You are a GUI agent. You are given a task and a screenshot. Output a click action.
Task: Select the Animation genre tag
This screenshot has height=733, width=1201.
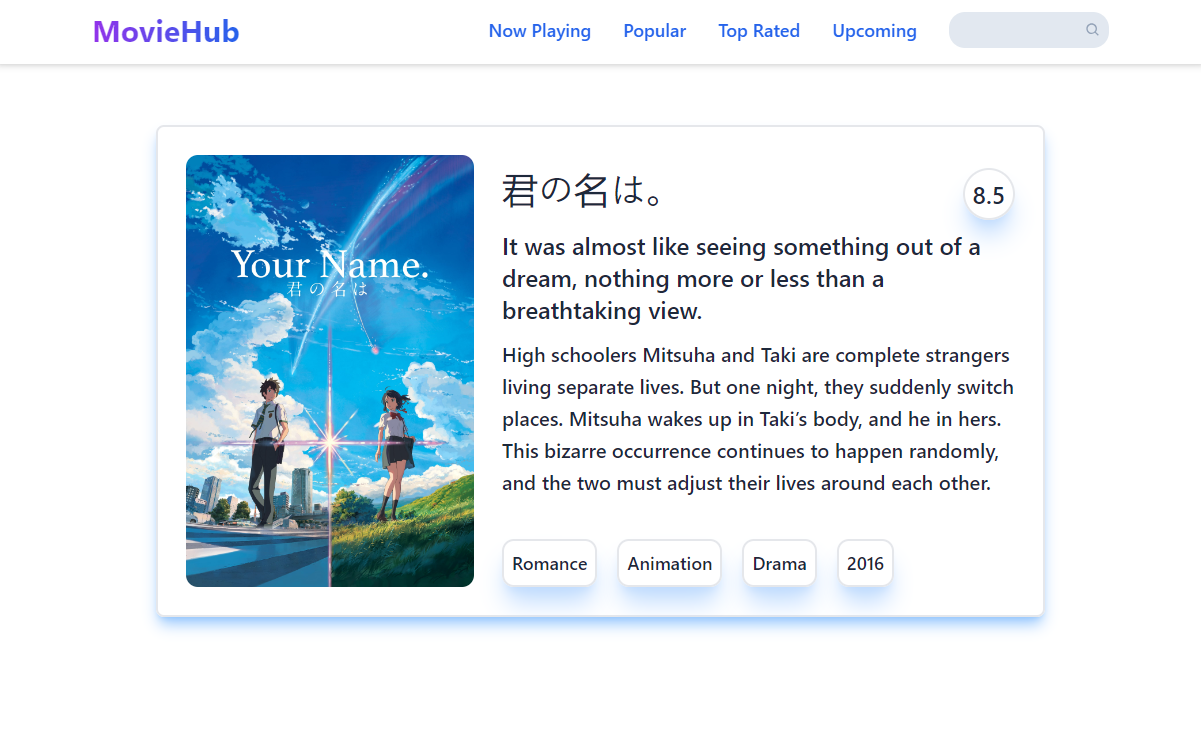coord(670,563)
